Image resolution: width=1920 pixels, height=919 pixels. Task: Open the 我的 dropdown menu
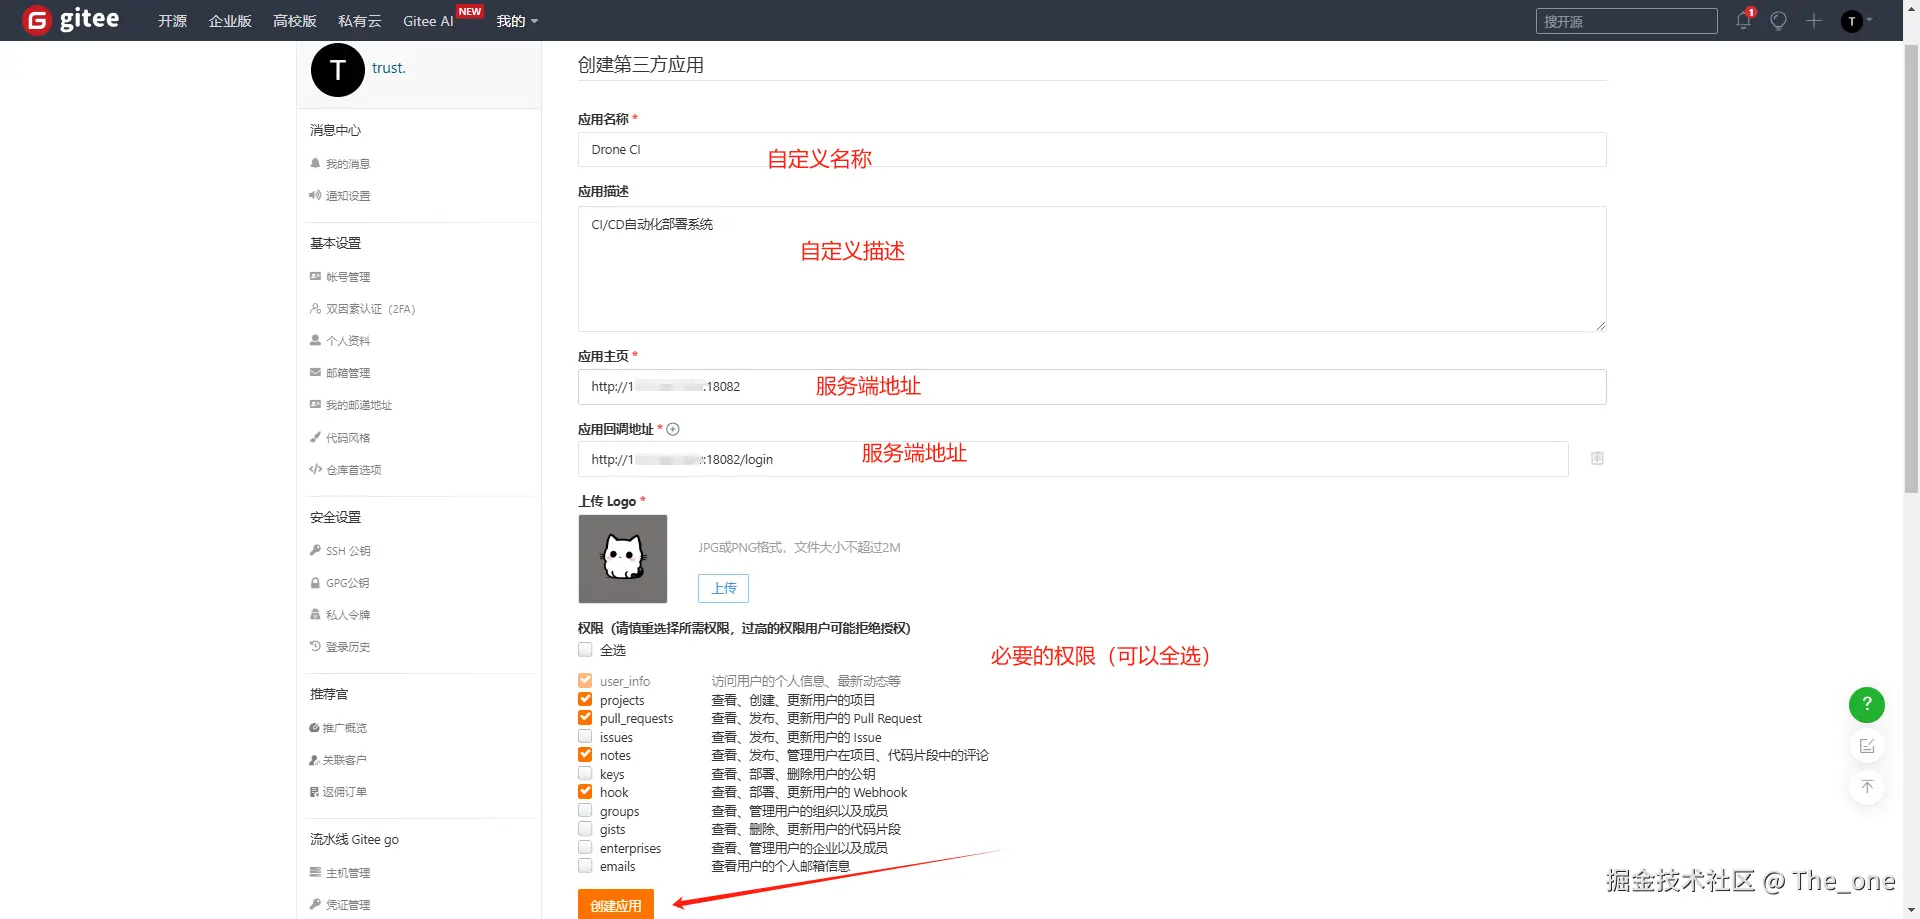[x=517, y=21]
